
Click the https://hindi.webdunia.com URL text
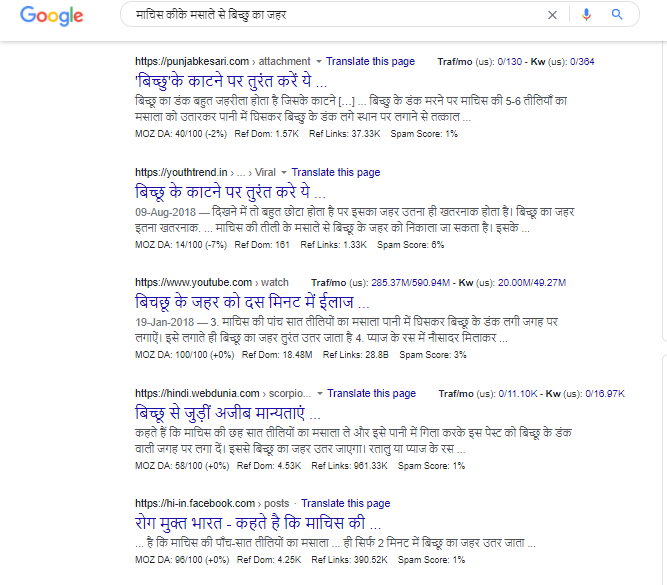pyautogui.click(x=197, y=394)
